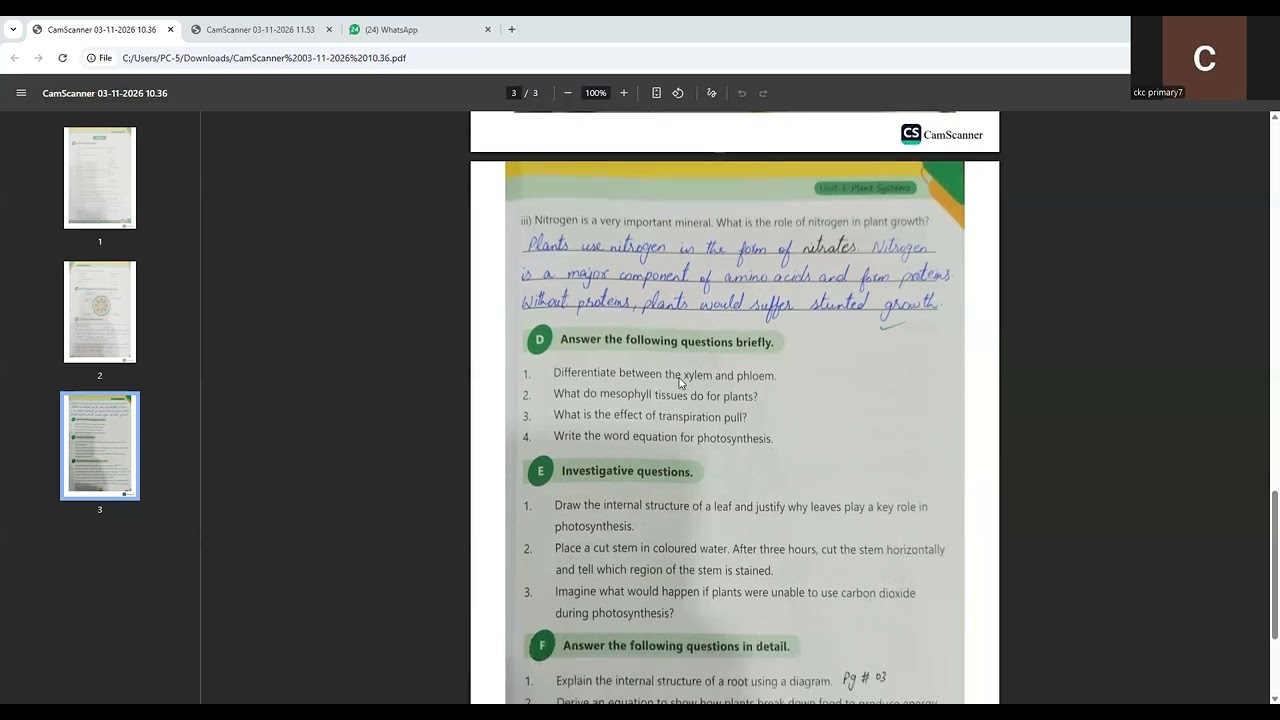This screenshot has height=720, width=1280.
Task: Zoom out the PDF
Action: point(568,93)
